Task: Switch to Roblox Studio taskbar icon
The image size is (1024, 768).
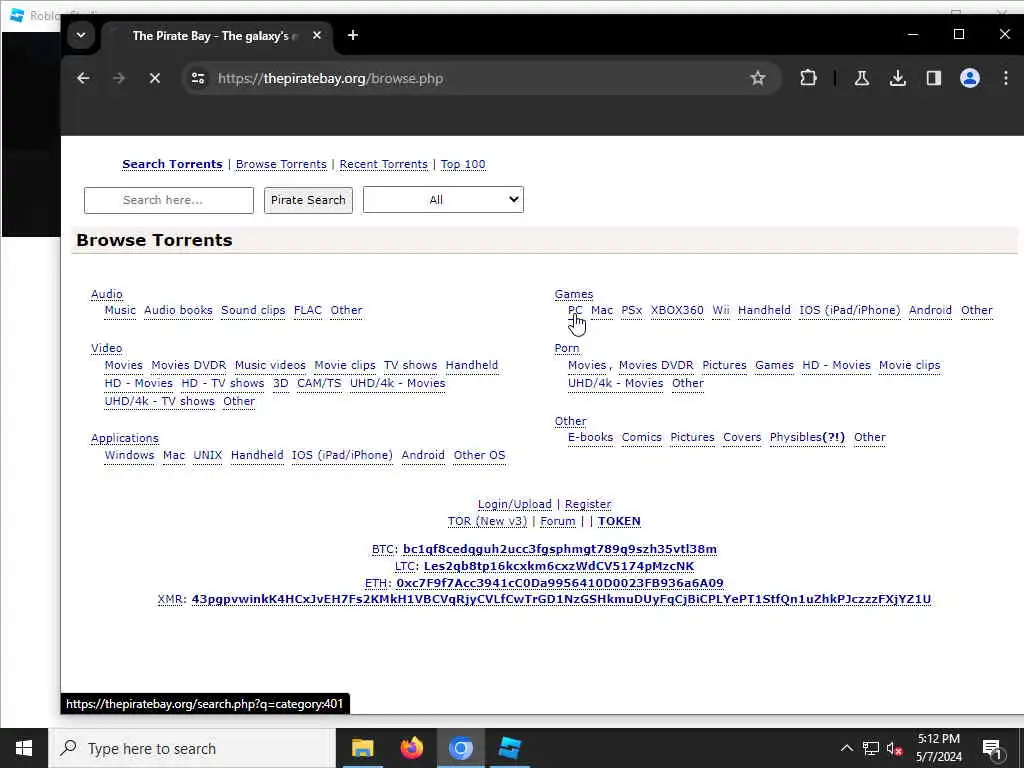Action: click(x=509, y=748)
